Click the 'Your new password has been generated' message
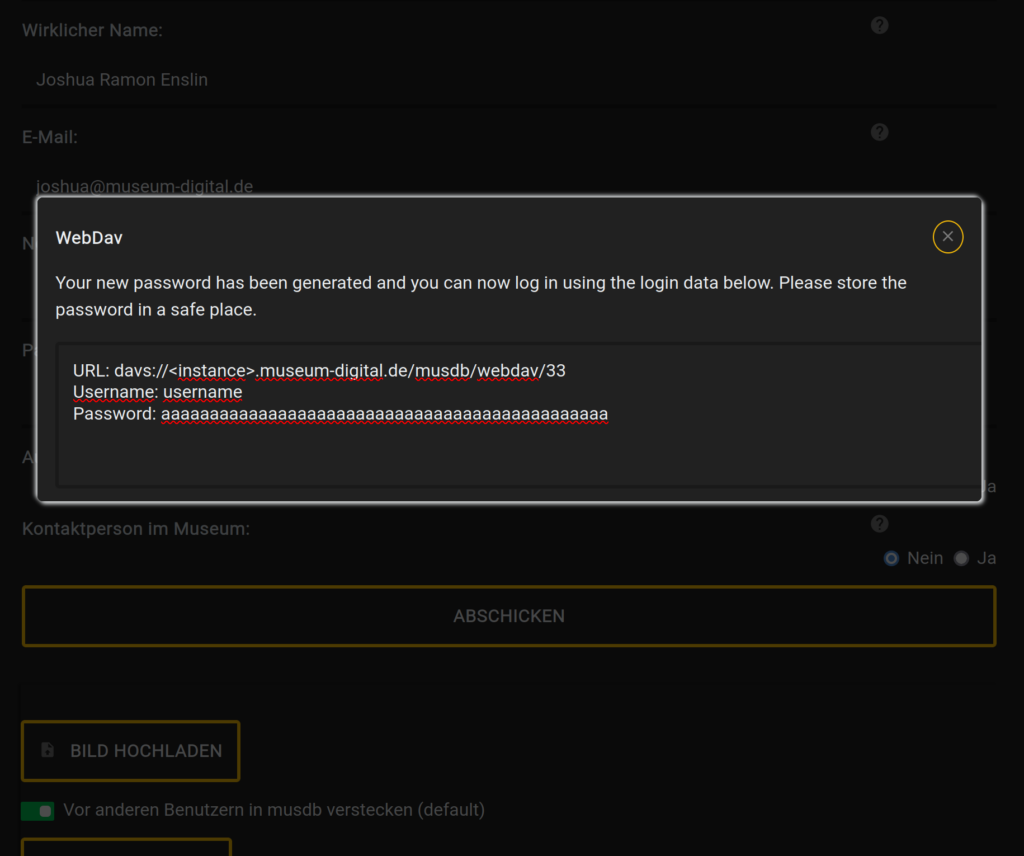This screenshot has height=856, width=1024. point(481,296)
